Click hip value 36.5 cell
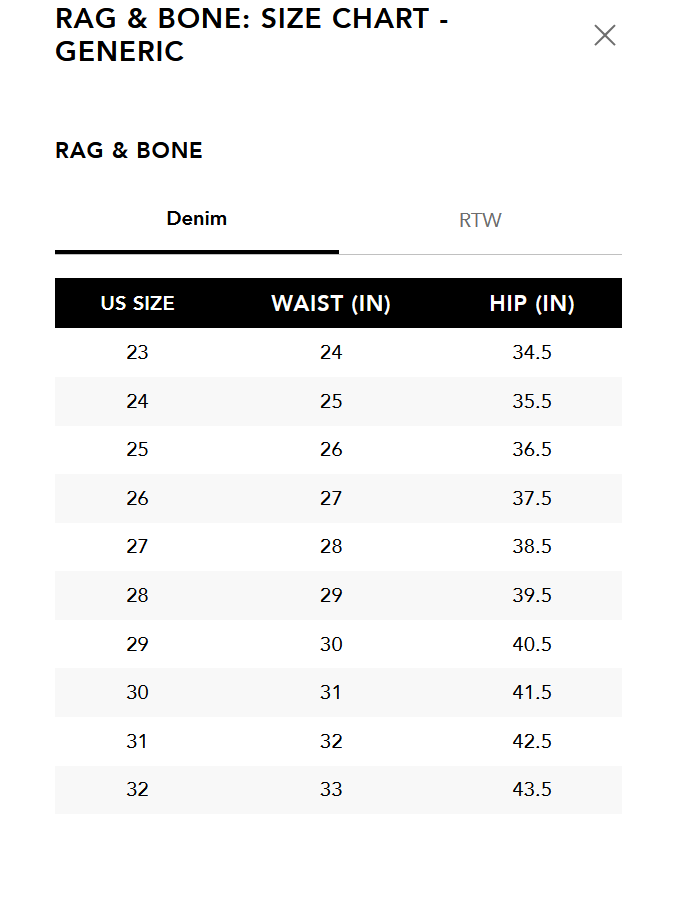Viewport: 682px width, 900px height. click(532, 450)
